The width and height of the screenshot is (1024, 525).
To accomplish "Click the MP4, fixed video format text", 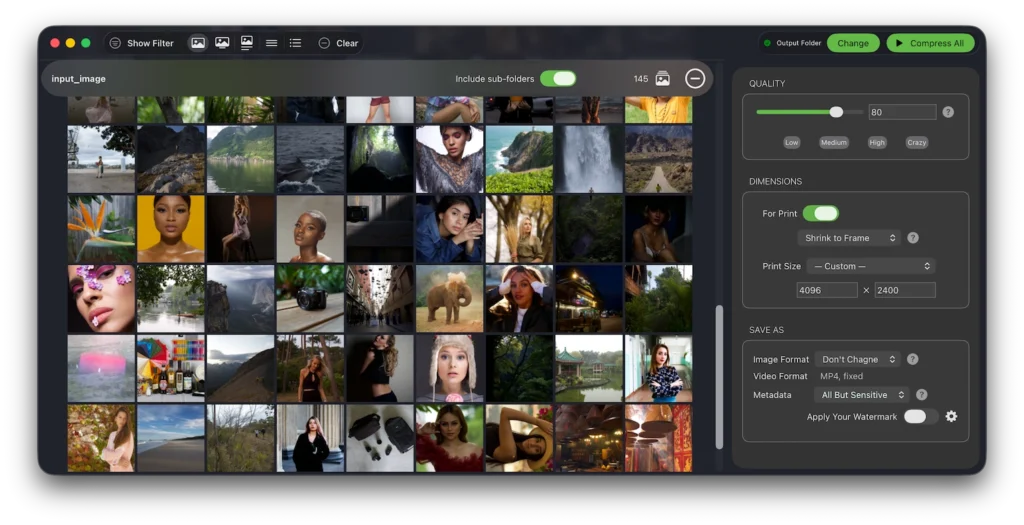I will tap(841, 376).
